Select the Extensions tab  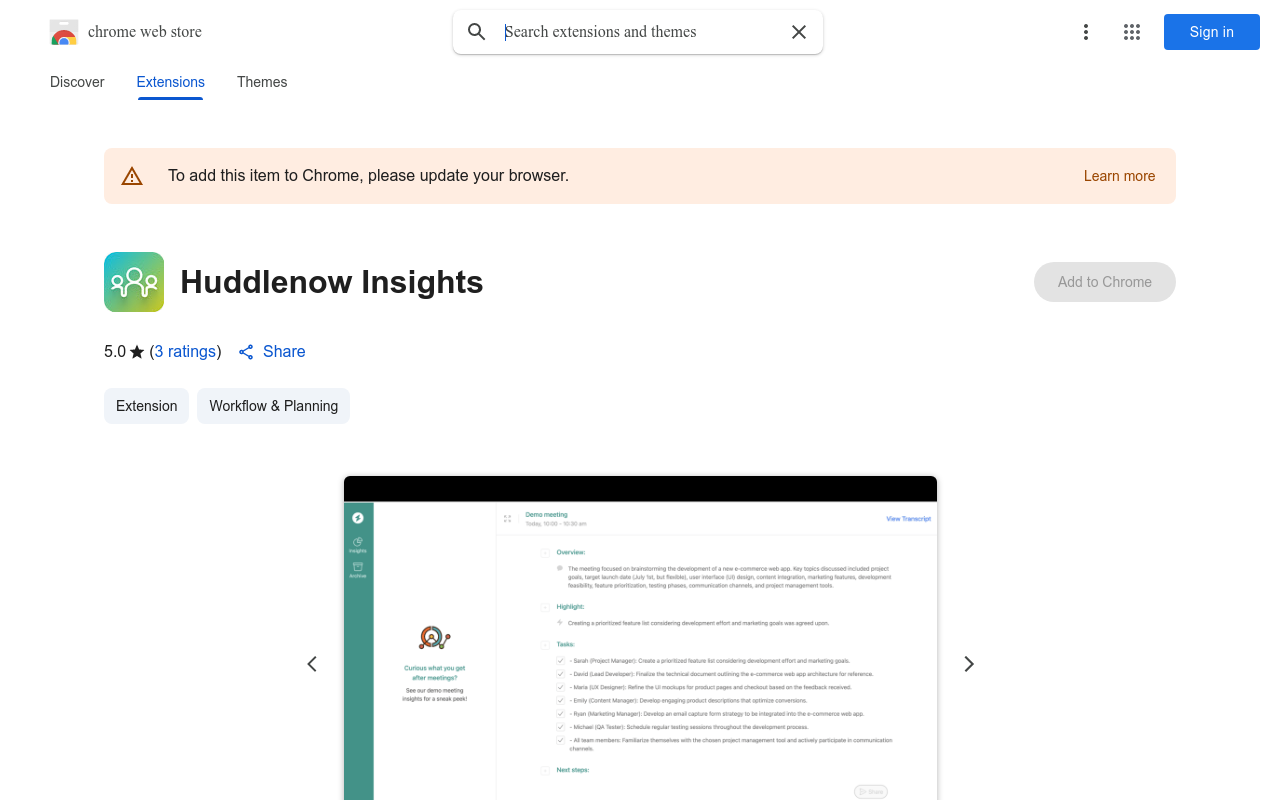[x=171, y=82]
